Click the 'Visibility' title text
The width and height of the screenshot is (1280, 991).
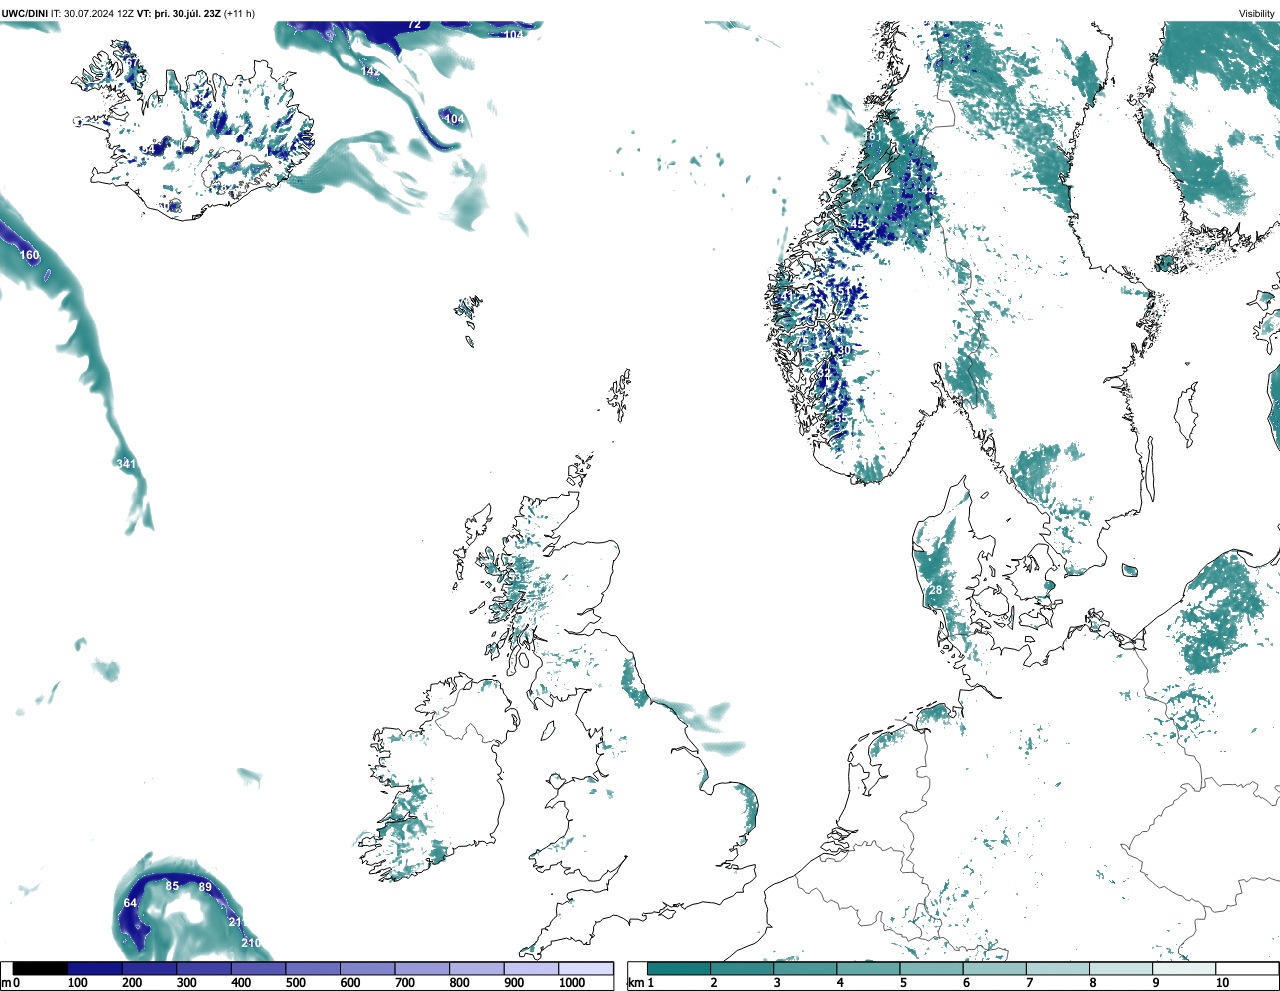1257,14
